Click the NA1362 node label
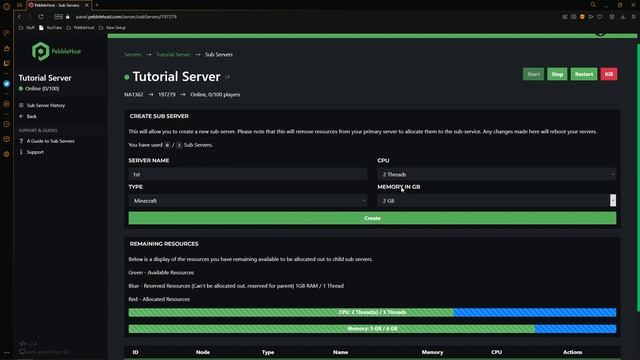640x360 pixels. coord(133,94)
